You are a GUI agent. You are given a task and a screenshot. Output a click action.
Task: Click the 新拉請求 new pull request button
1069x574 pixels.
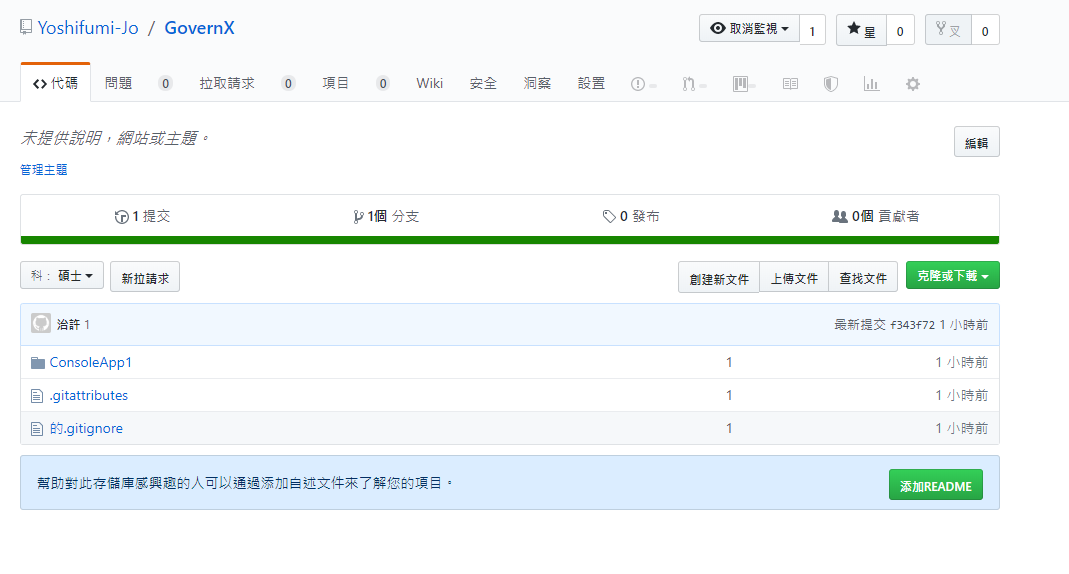point(145,277)
